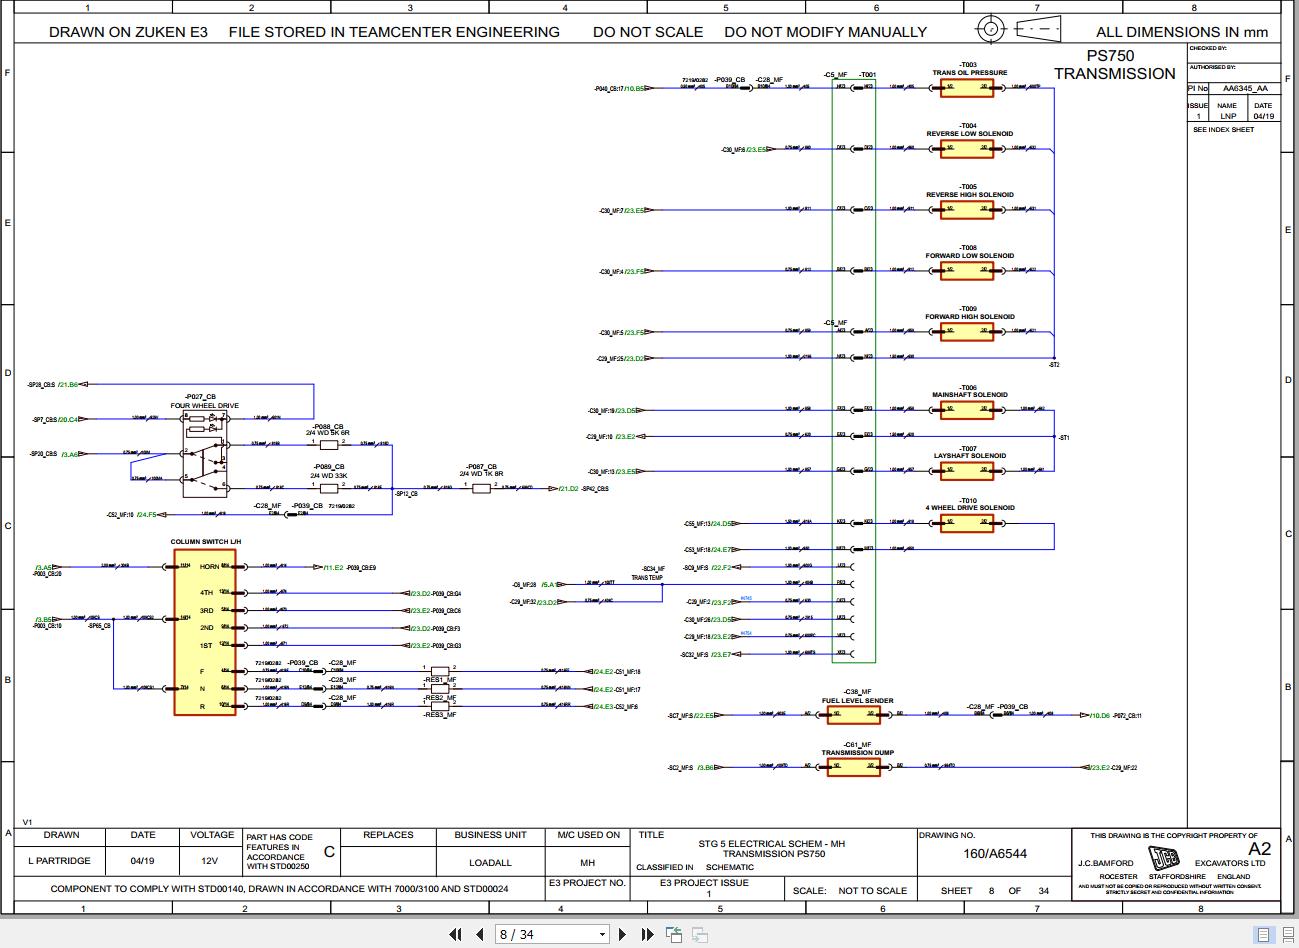
Task: Click the PS750 TRANSMISSION title text
Action: 1114,65
